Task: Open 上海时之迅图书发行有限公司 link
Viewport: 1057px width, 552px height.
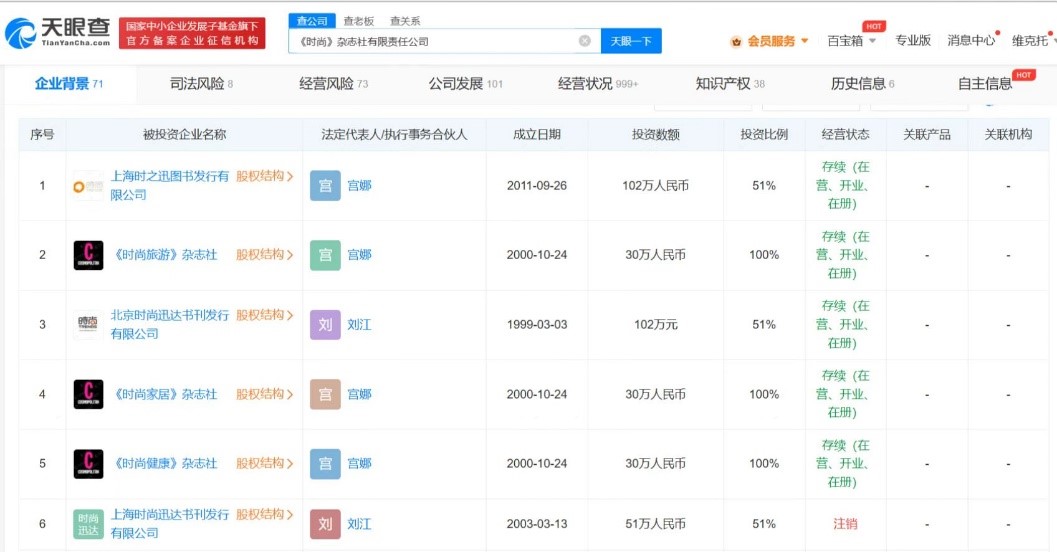Action: (170, 185)
